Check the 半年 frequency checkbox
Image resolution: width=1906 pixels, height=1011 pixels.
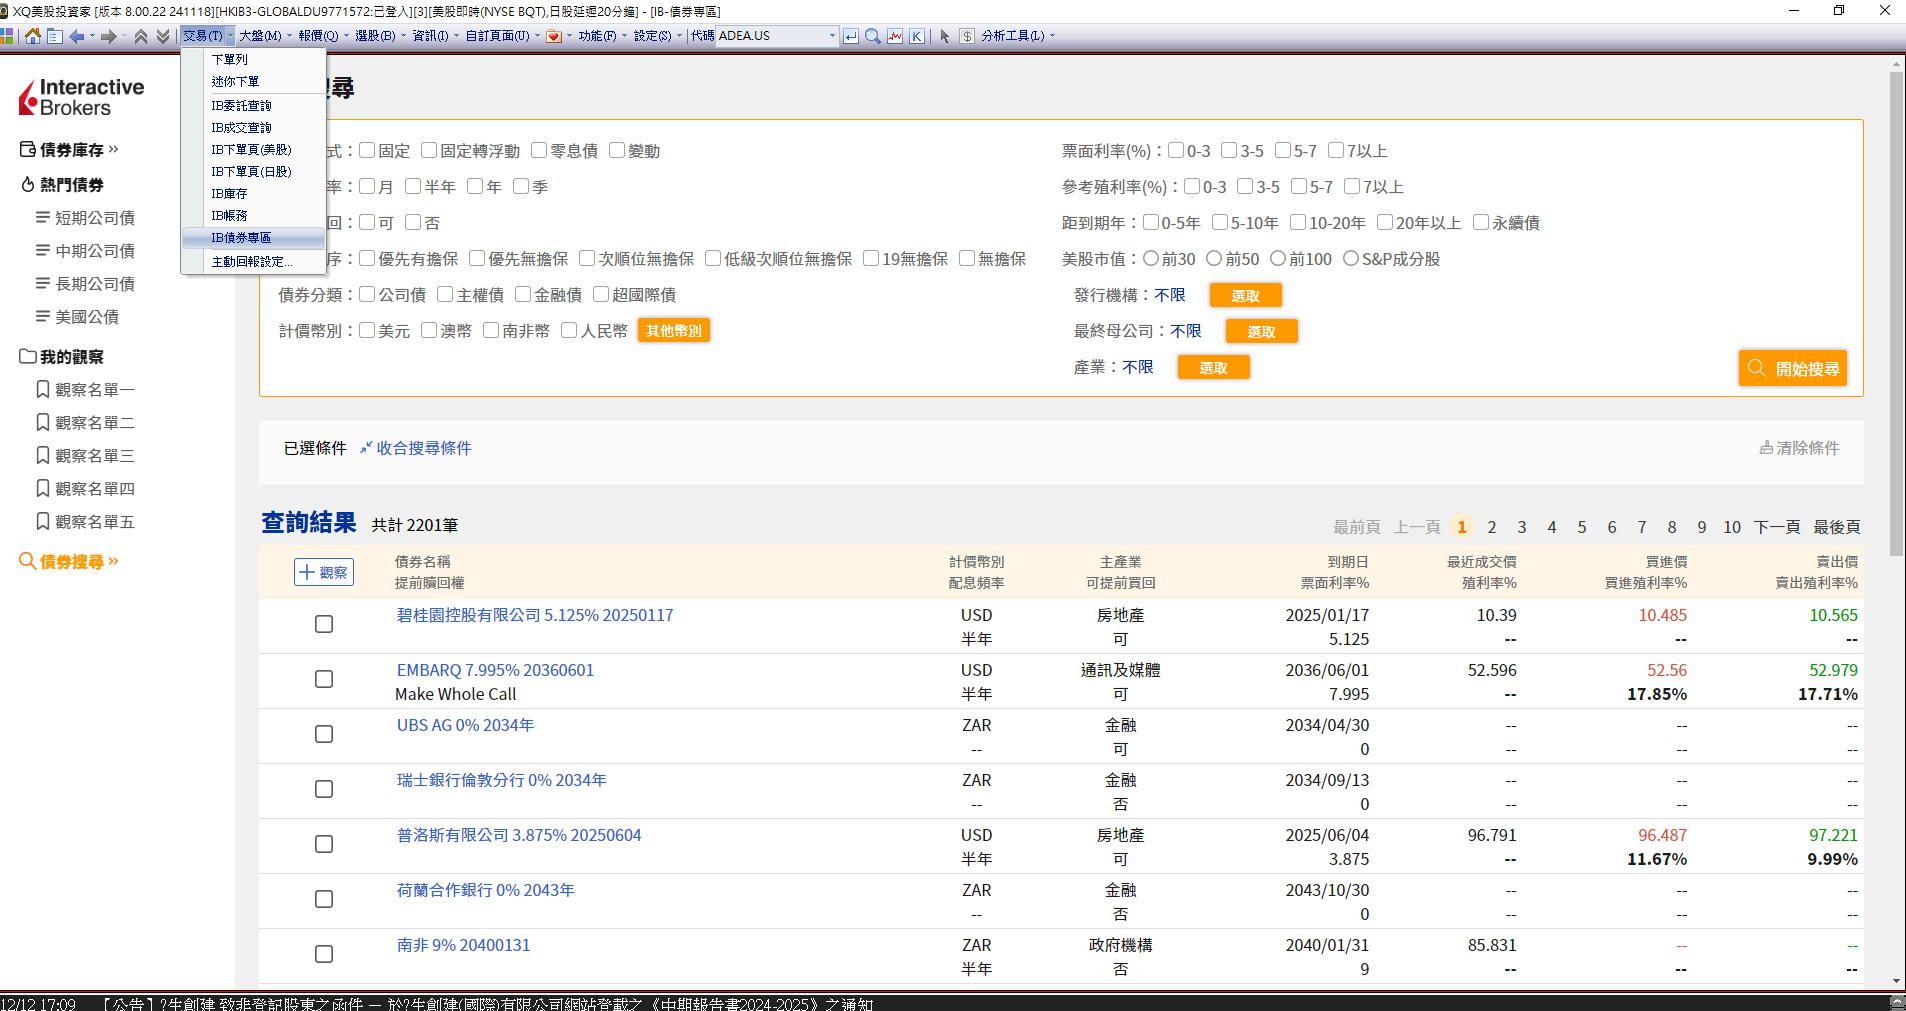tap(413, 186)
